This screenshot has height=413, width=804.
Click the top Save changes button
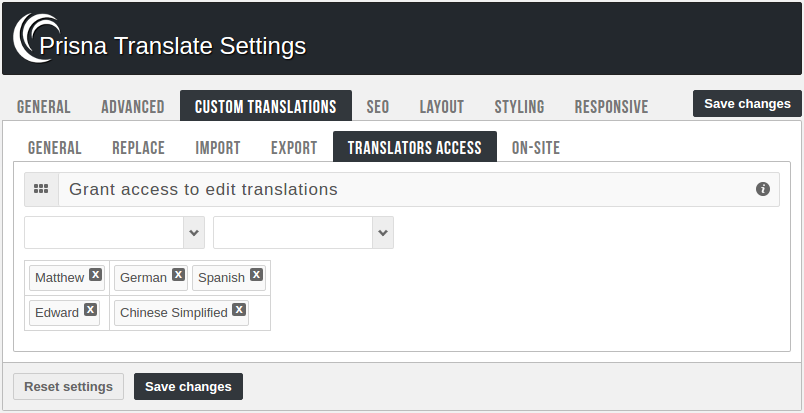coord(746,104)
